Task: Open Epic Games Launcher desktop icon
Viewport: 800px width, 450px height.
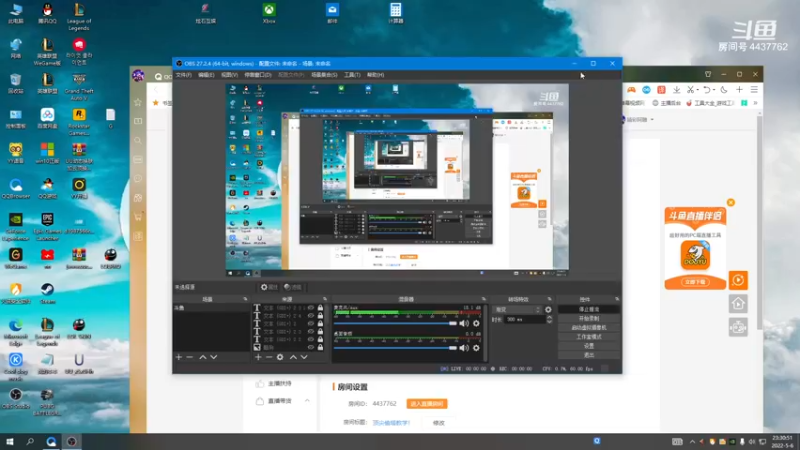Action: [47, 226]
